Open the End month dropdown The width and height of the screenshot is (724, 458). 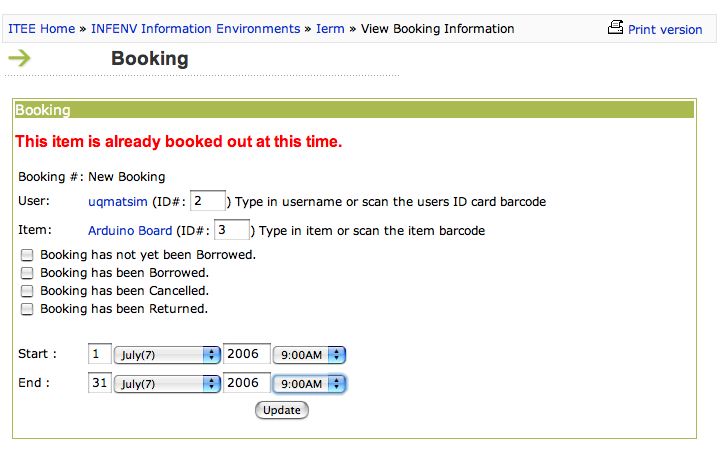pos(167,384)
